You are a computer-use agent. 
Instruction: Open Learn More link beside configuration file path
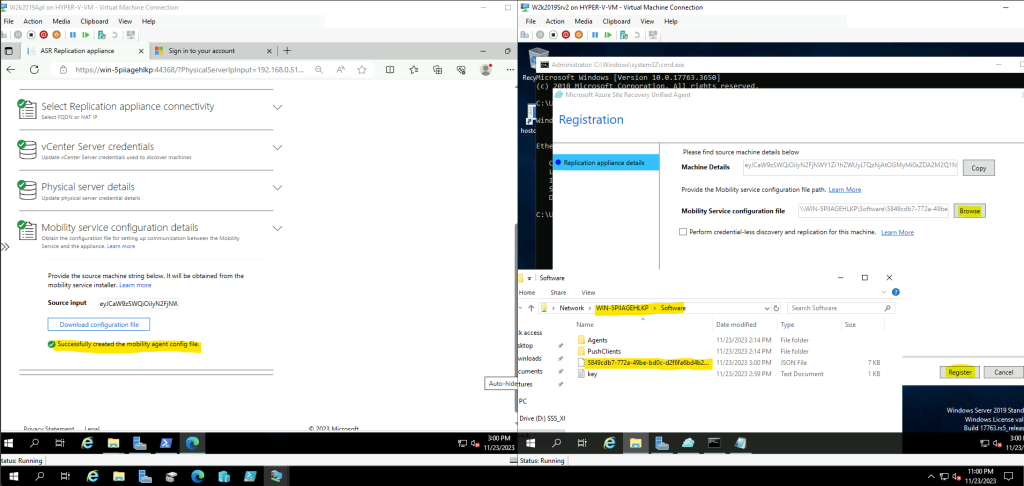click(x=844, y=189)
